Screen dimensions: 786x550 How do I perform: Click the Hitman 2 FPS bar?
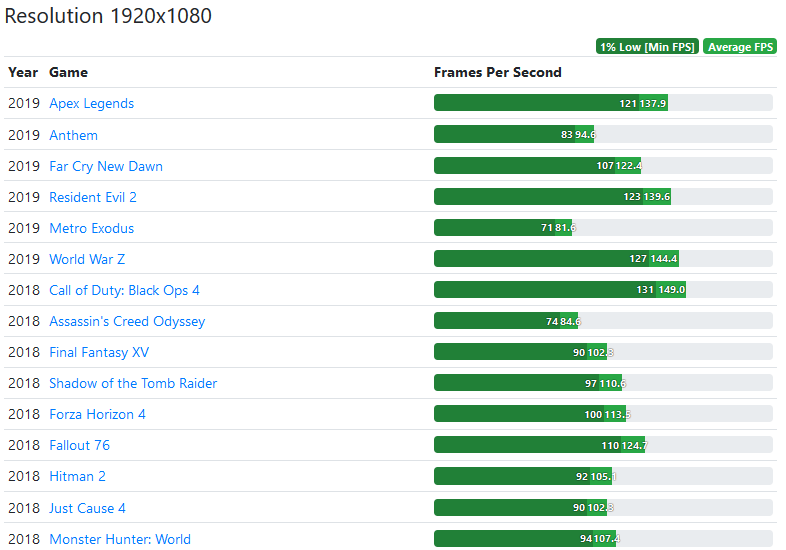pos(603,476)
